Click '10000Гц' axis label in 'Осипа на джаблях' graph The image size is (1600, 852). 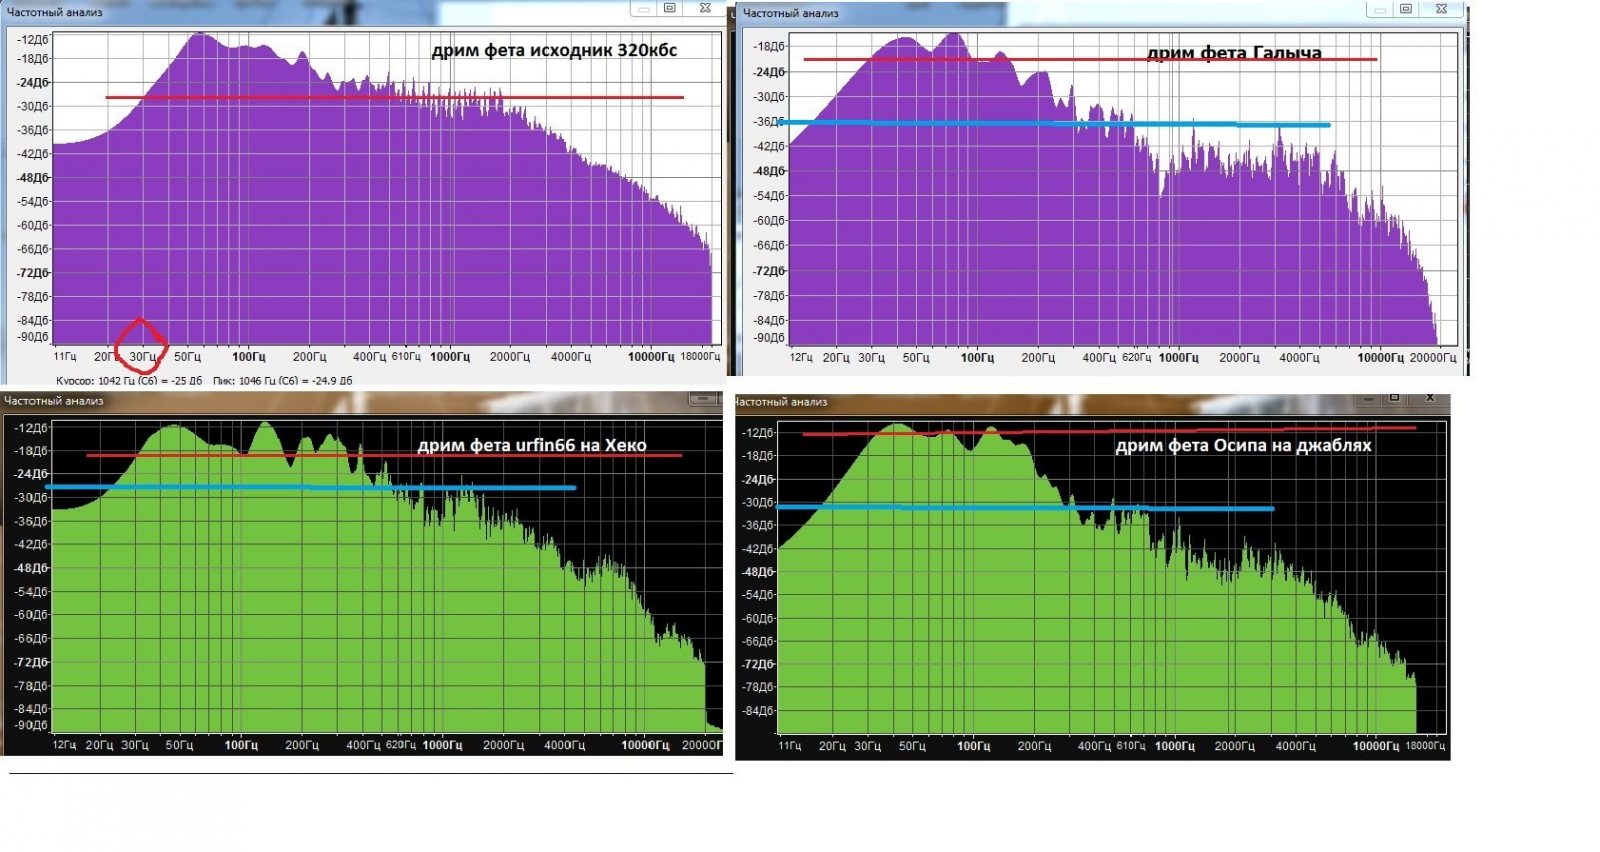[x=1377, y=746]
